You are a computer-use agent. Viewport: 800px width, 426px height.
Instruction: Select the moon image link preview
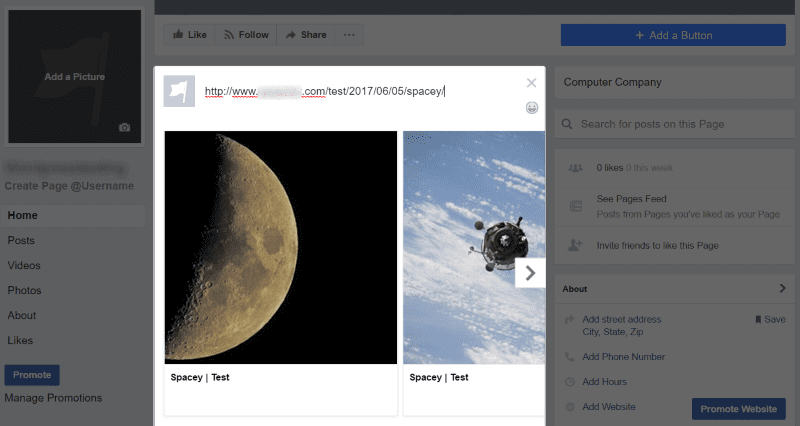[281, 247]
